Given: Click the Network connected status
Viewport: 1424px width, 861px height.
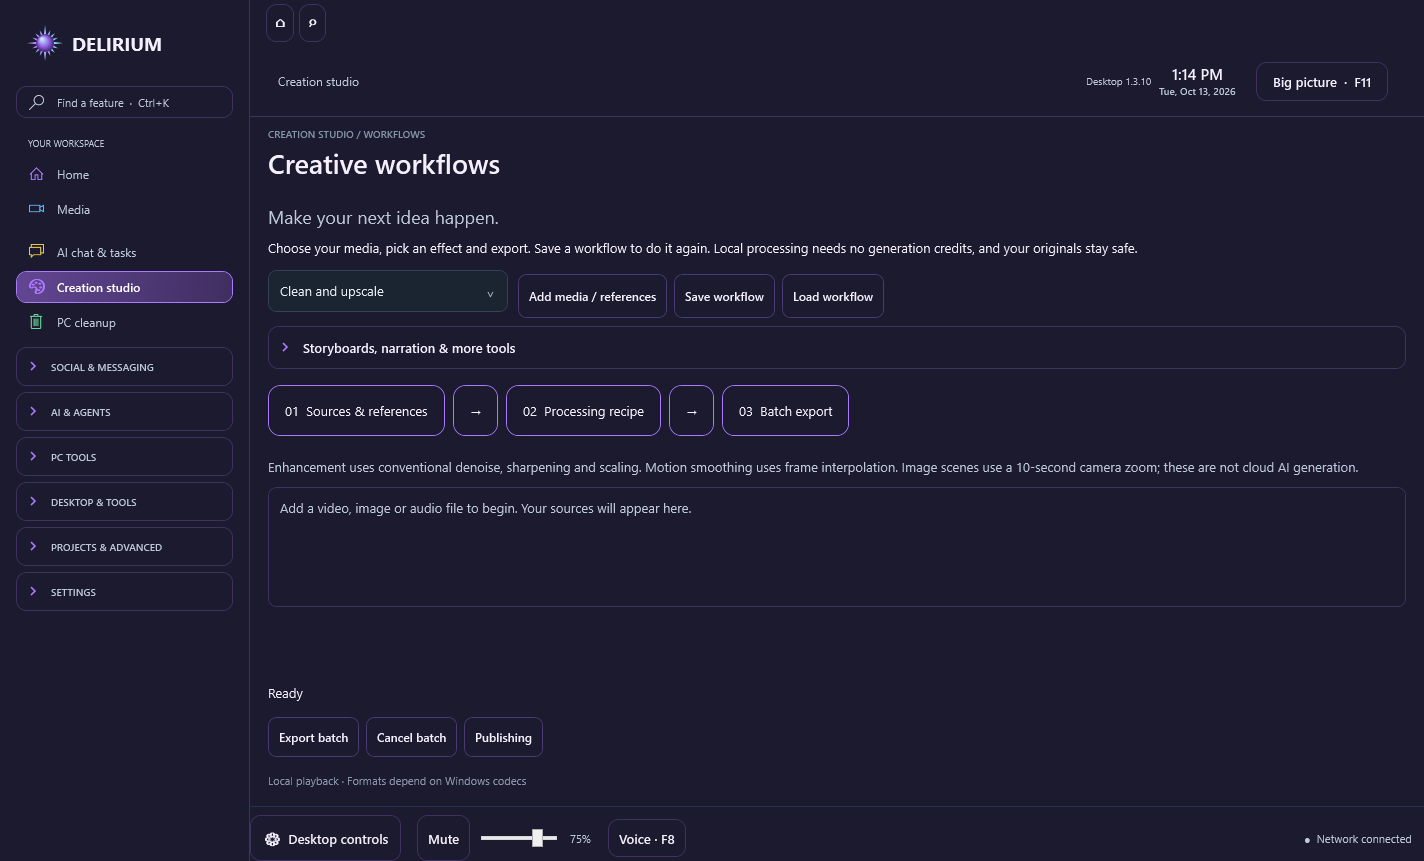Looking at the screenshot, I should [1358, 839].
